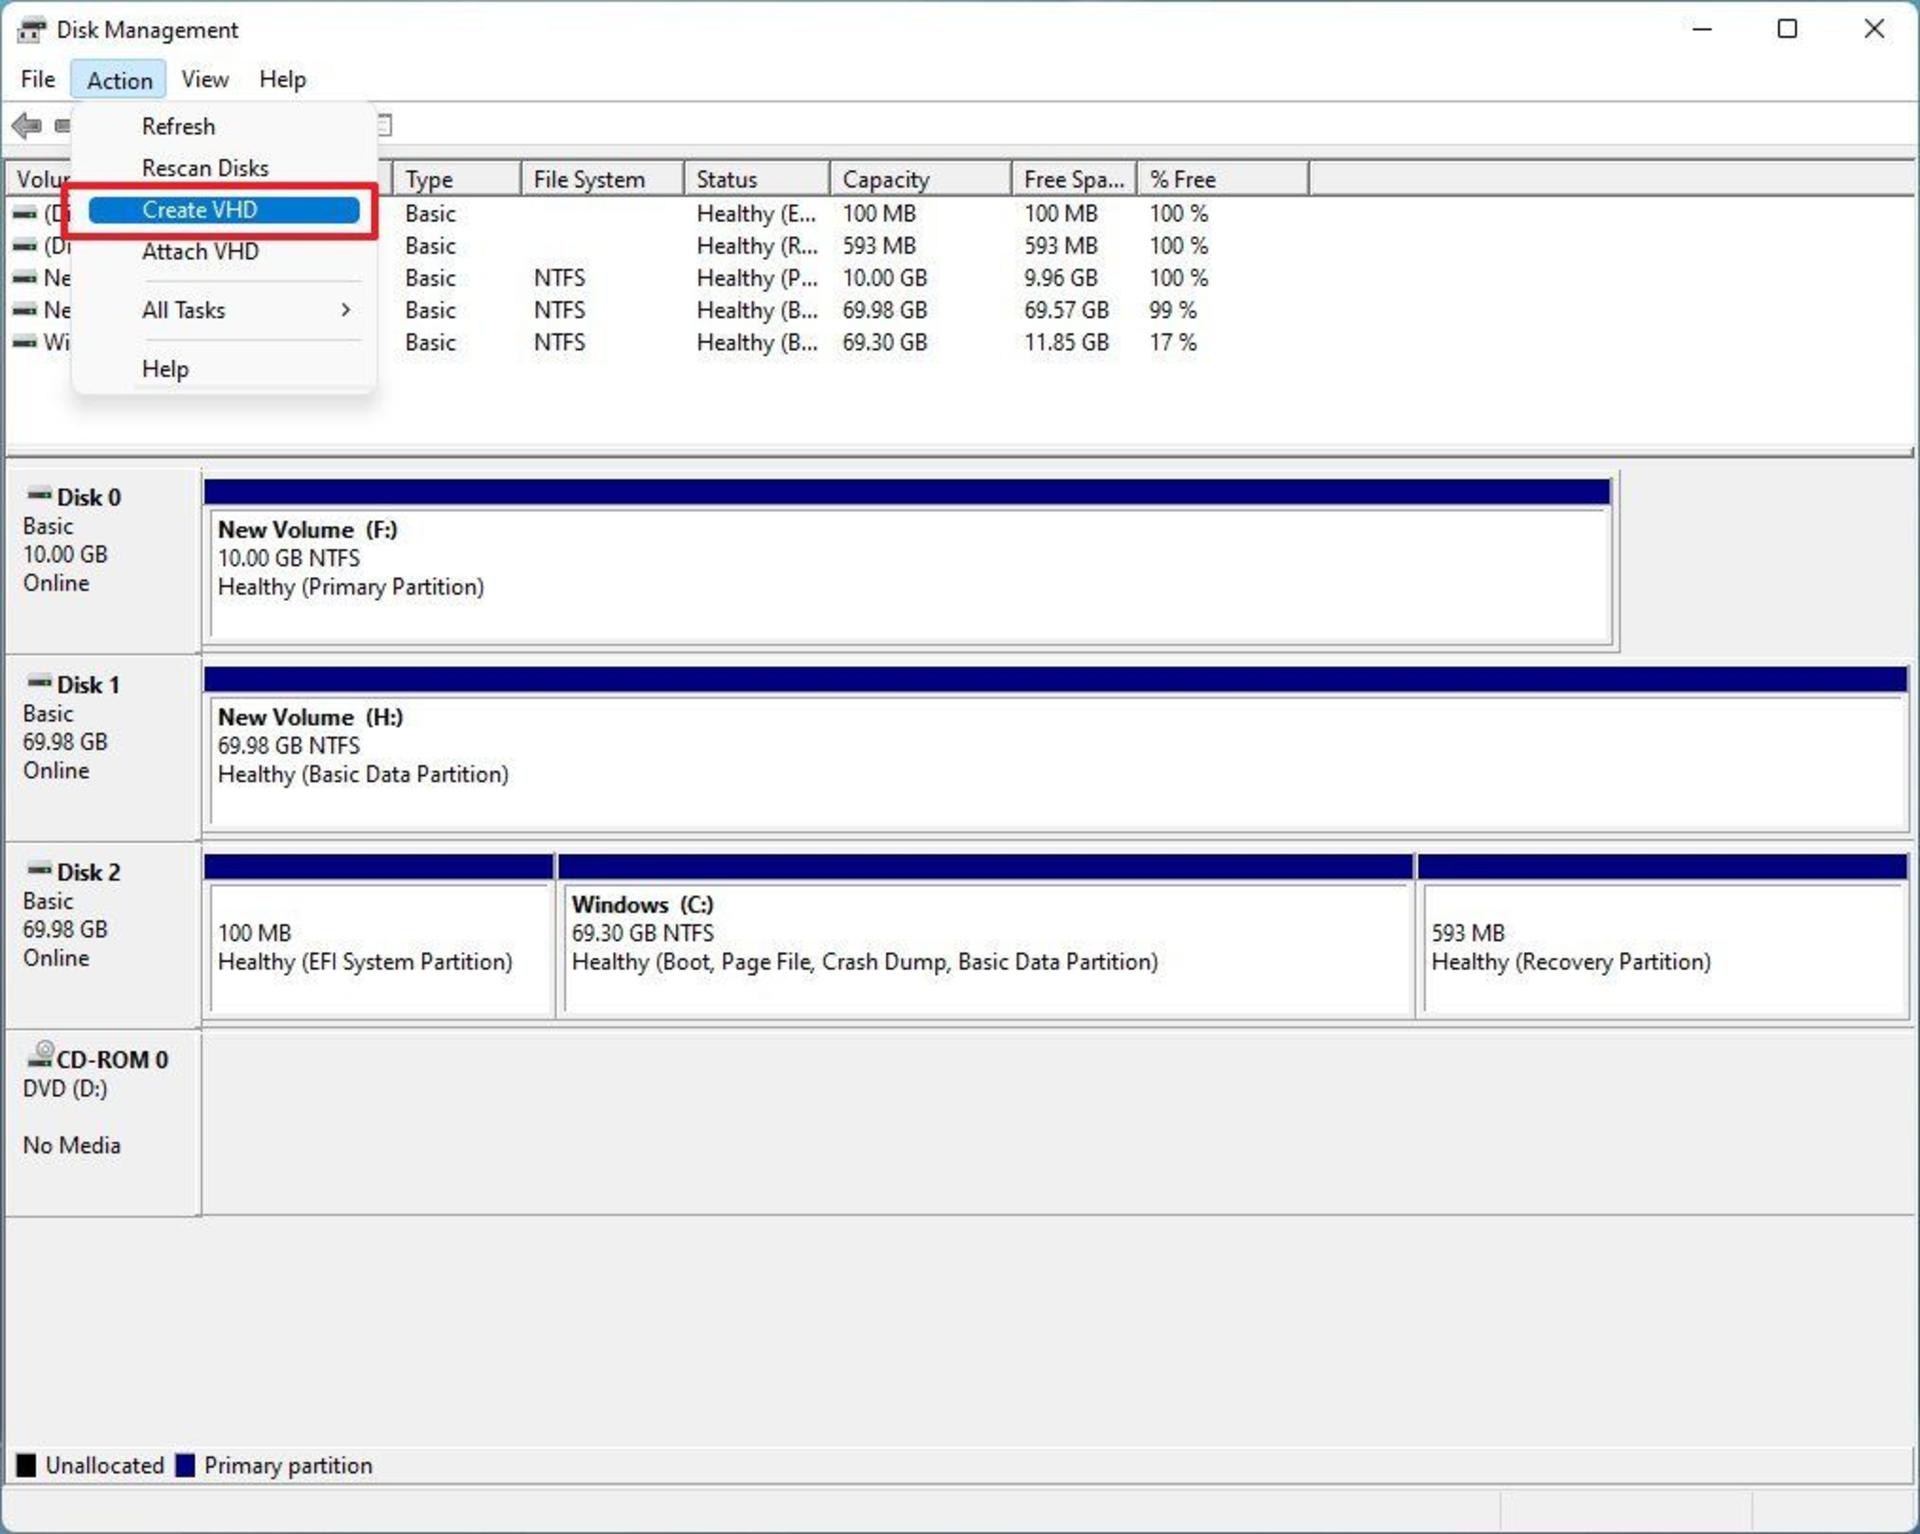Screen dimensions: 1920x1534
Task: Select the 100 MB EFI System Partition
Action: pyautogui.click(x=379, y=936)
